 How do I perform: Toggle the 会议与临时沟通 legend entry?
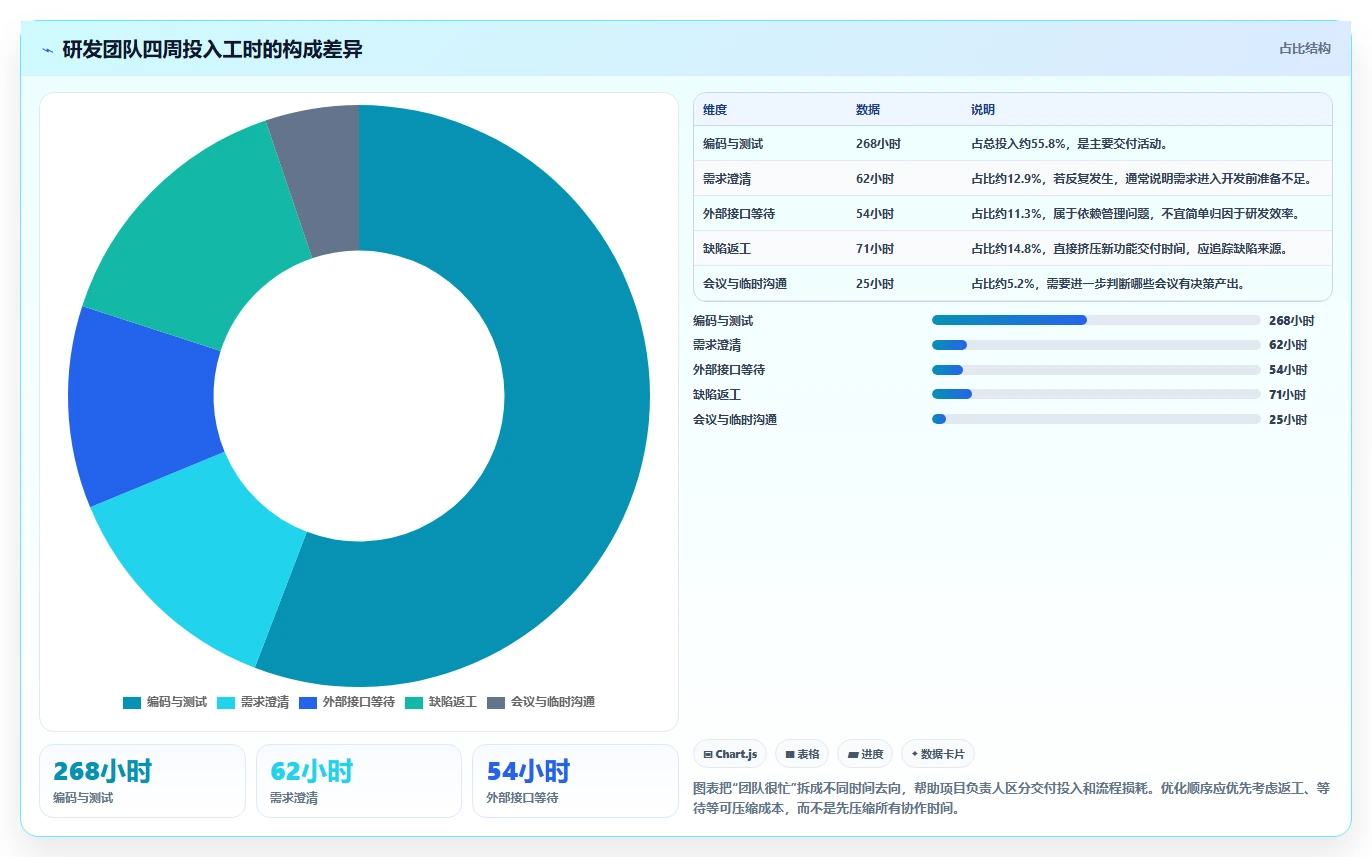pyautogui.click(x=541, y=702)
